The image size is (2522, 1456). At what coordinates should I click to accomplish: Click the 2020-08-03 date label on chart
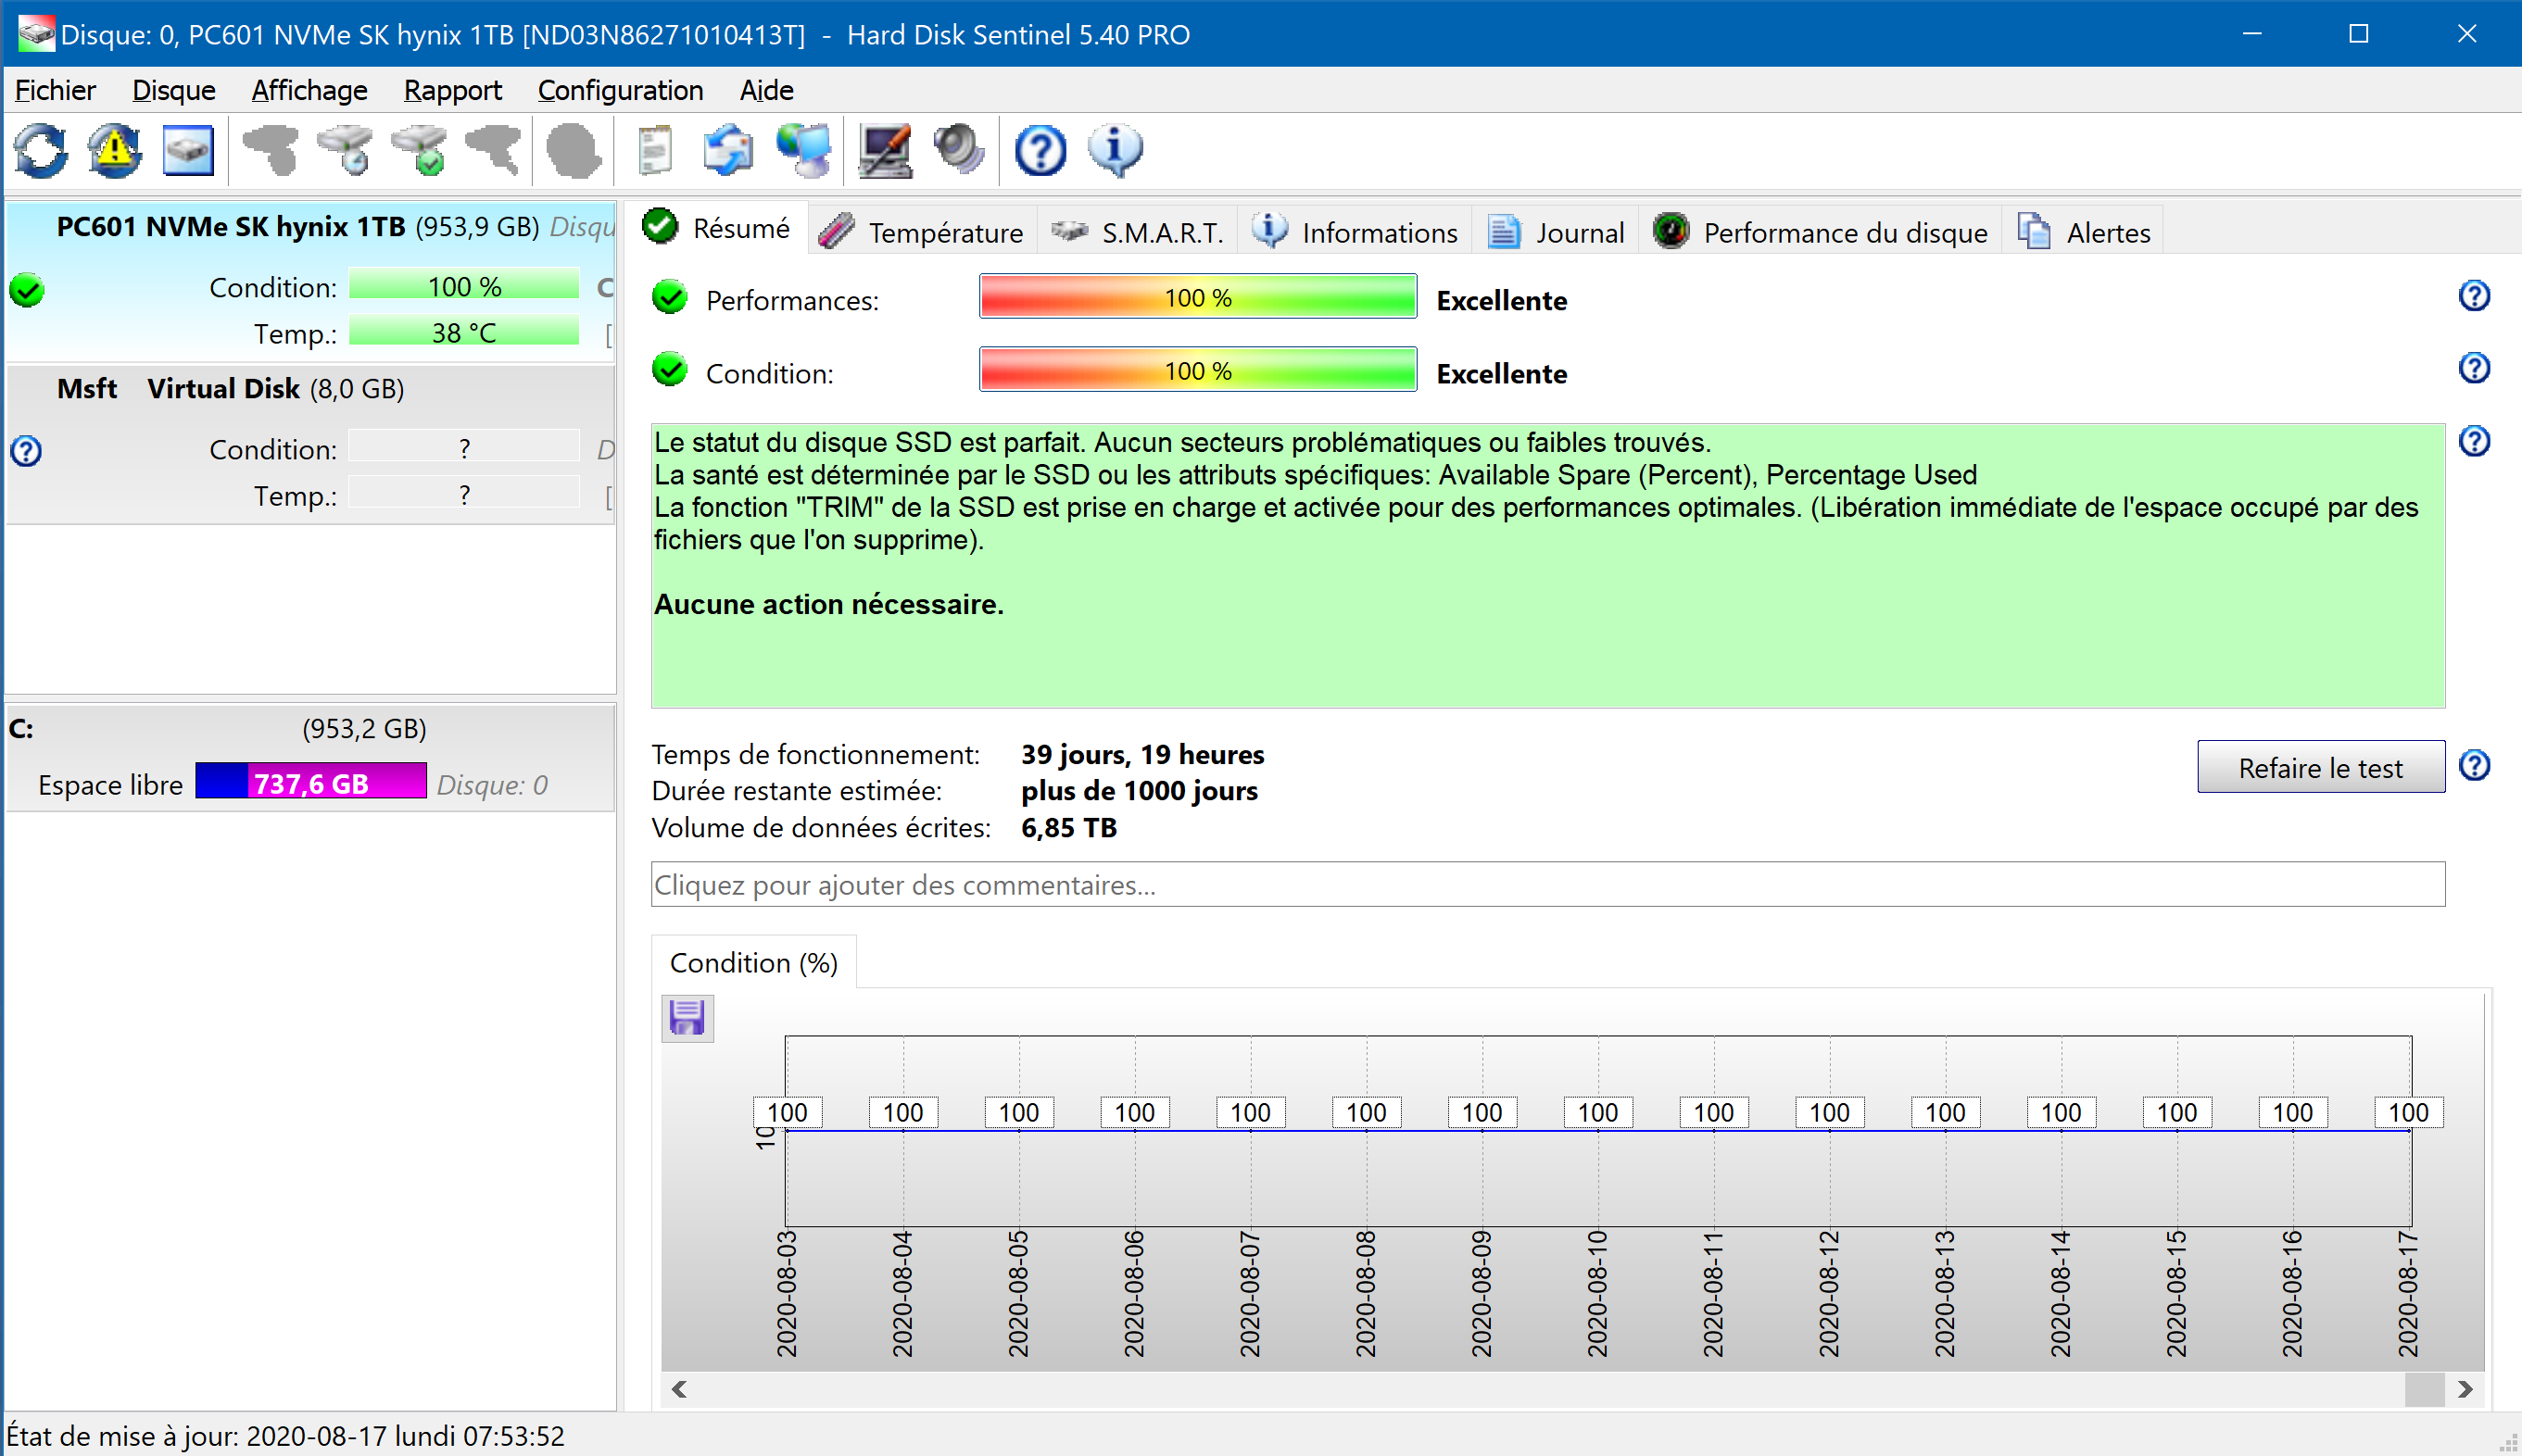click(x=787, y=1294)
